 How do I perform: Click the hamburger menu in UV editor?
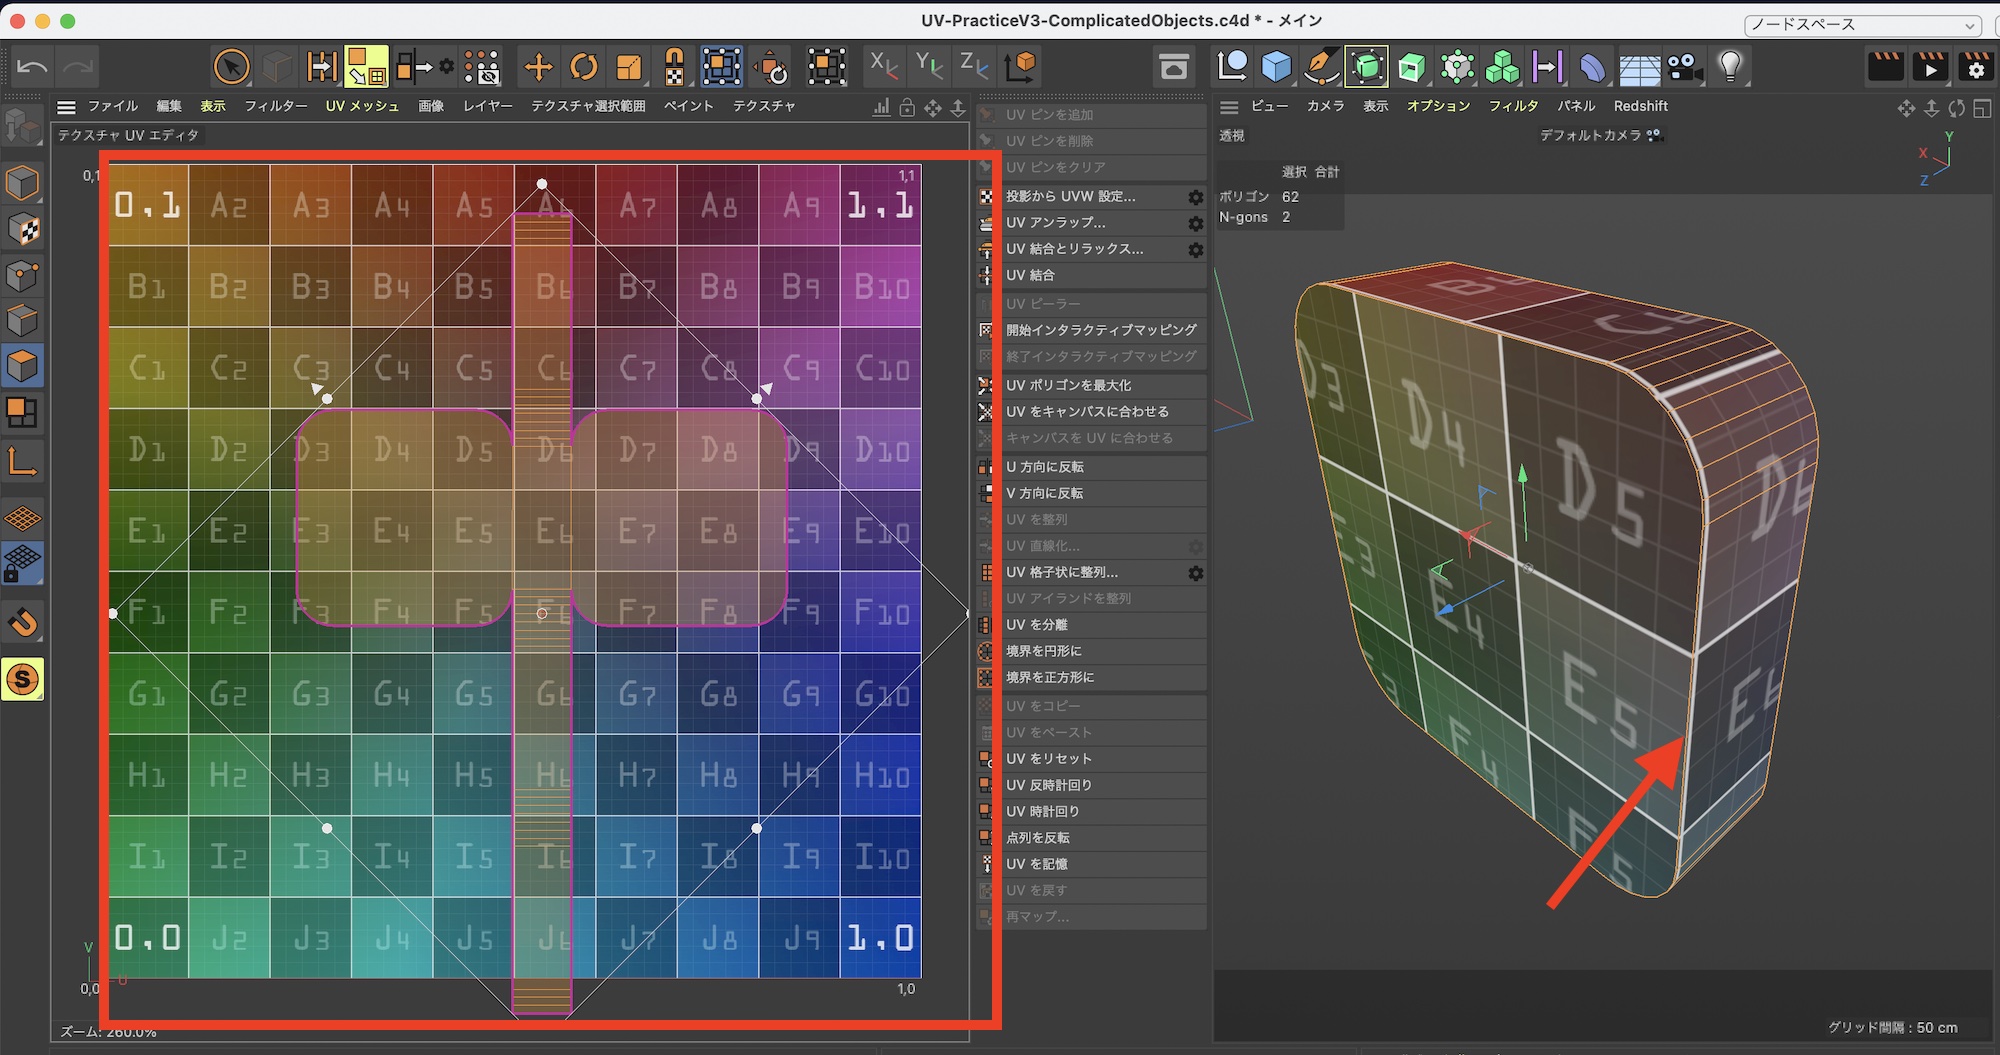click(67, 107)
